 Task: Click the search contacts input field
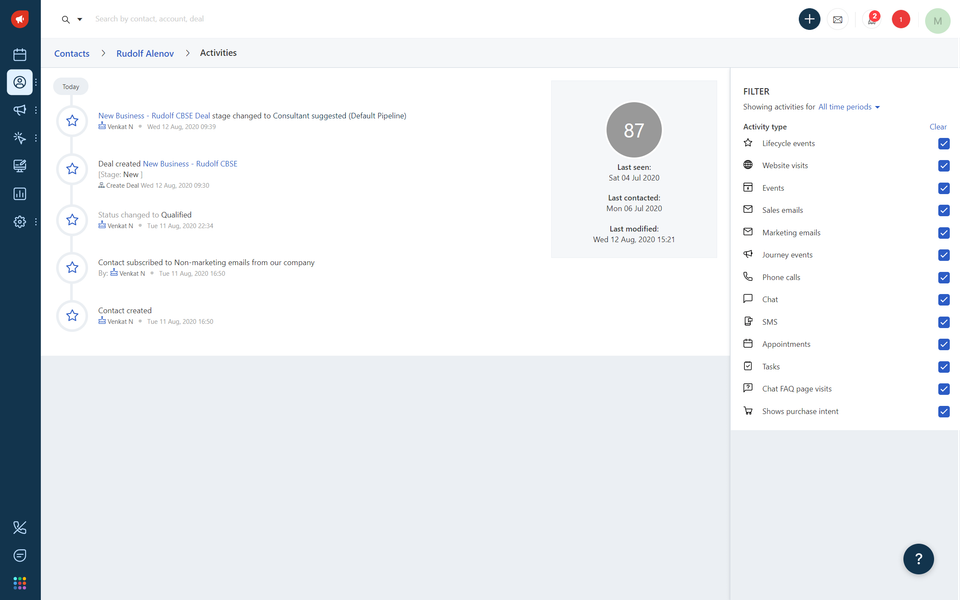(300, 19)
